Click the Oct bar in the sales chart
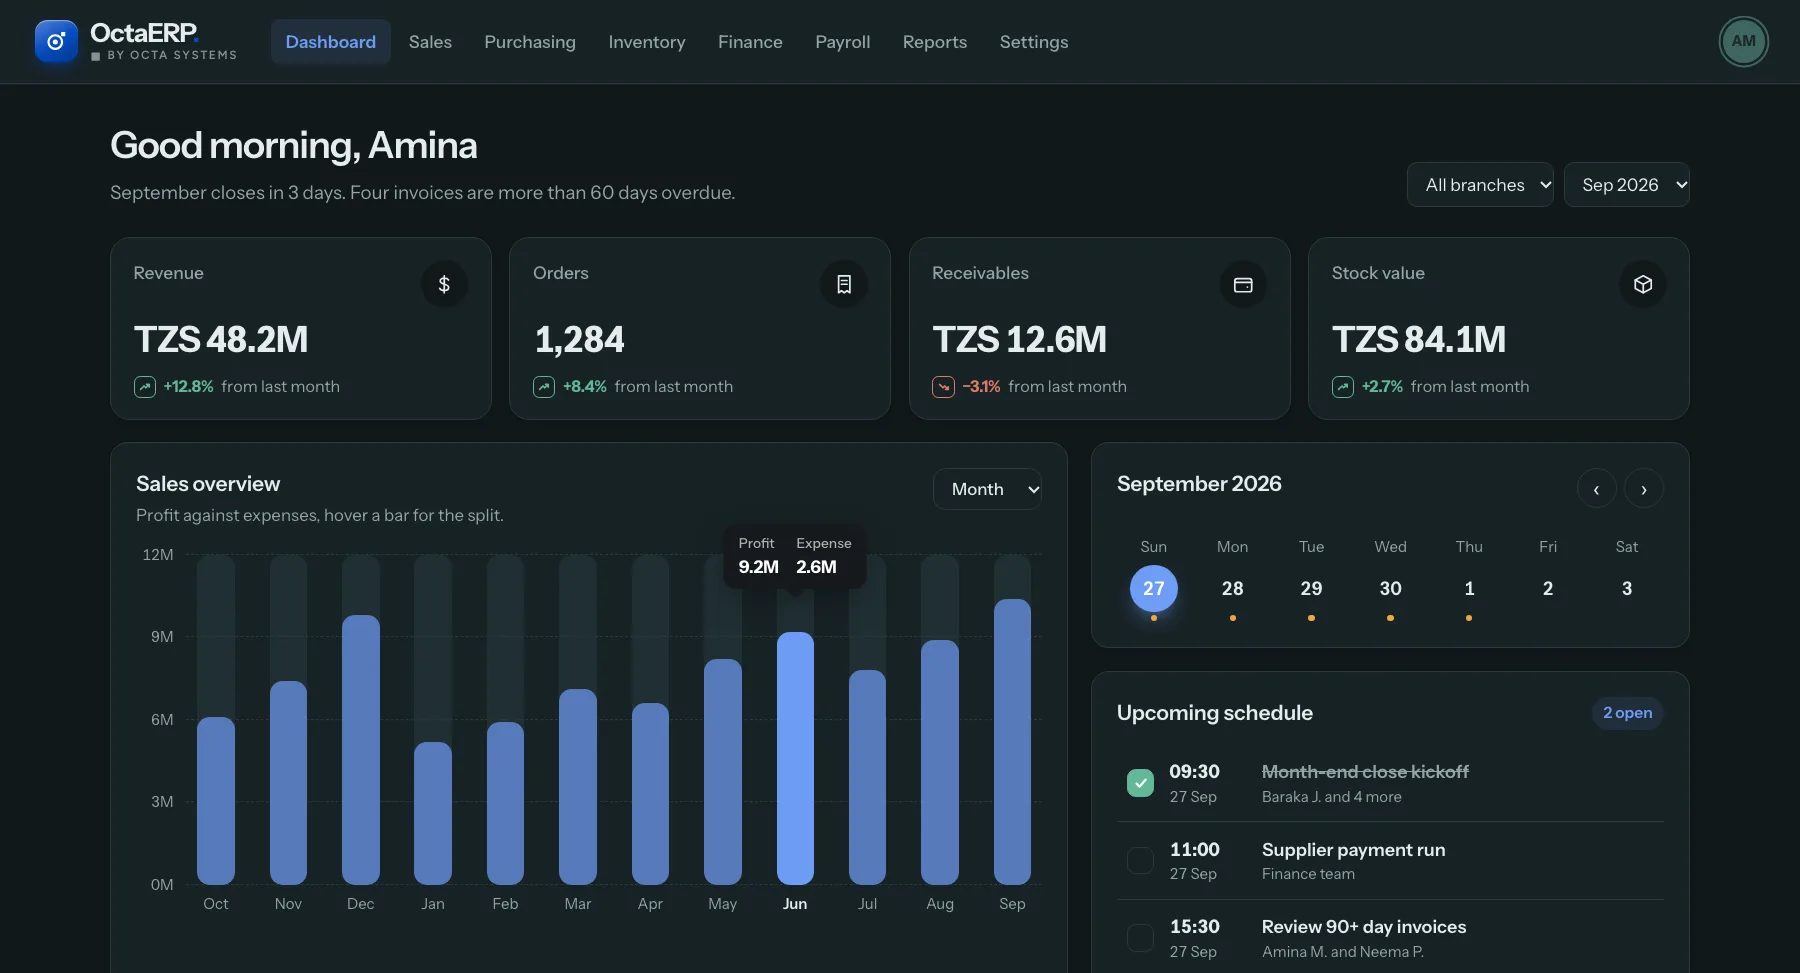Screen dimensions: 1800x973 click(216, 801)
